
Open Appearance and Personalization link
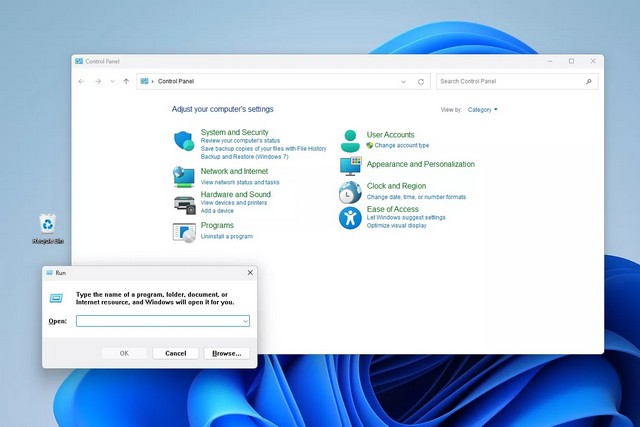(420, 164)
